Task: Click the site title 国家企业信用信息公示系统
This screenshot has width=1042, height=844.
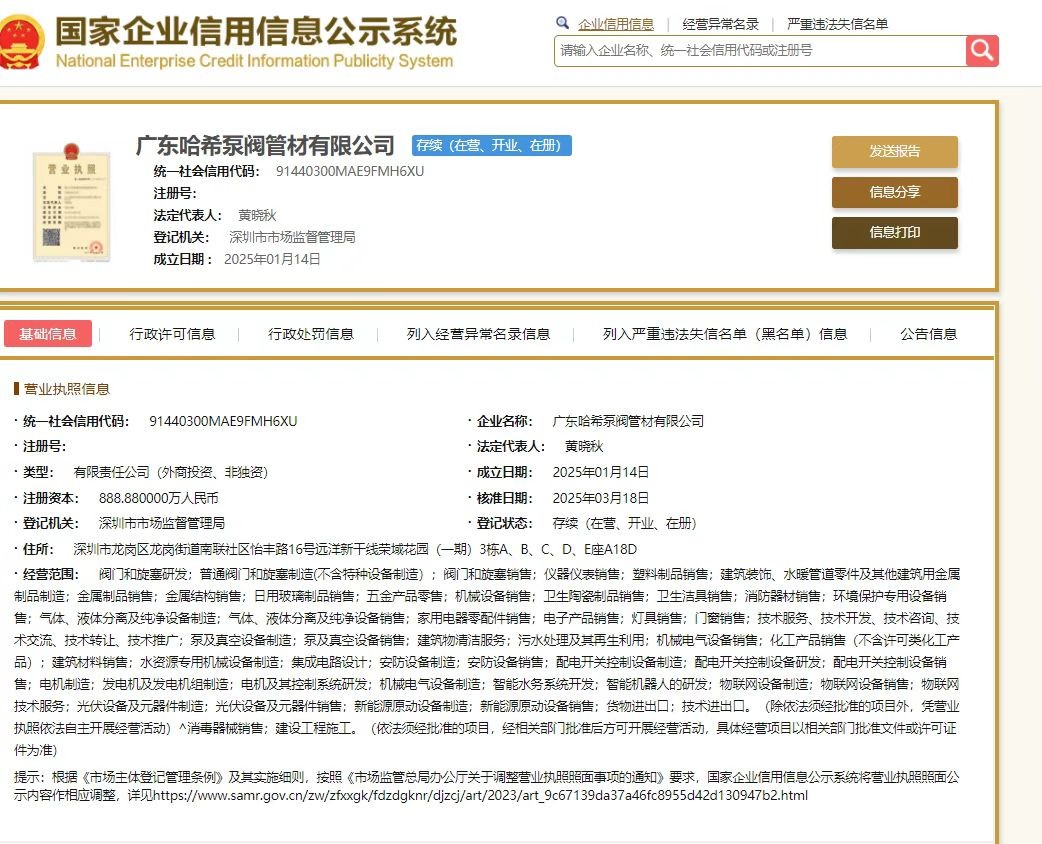Action: click(256, 32)
